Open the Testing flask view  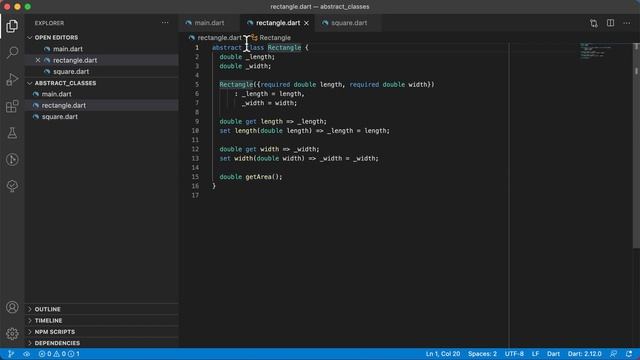(x=12, y=133)
